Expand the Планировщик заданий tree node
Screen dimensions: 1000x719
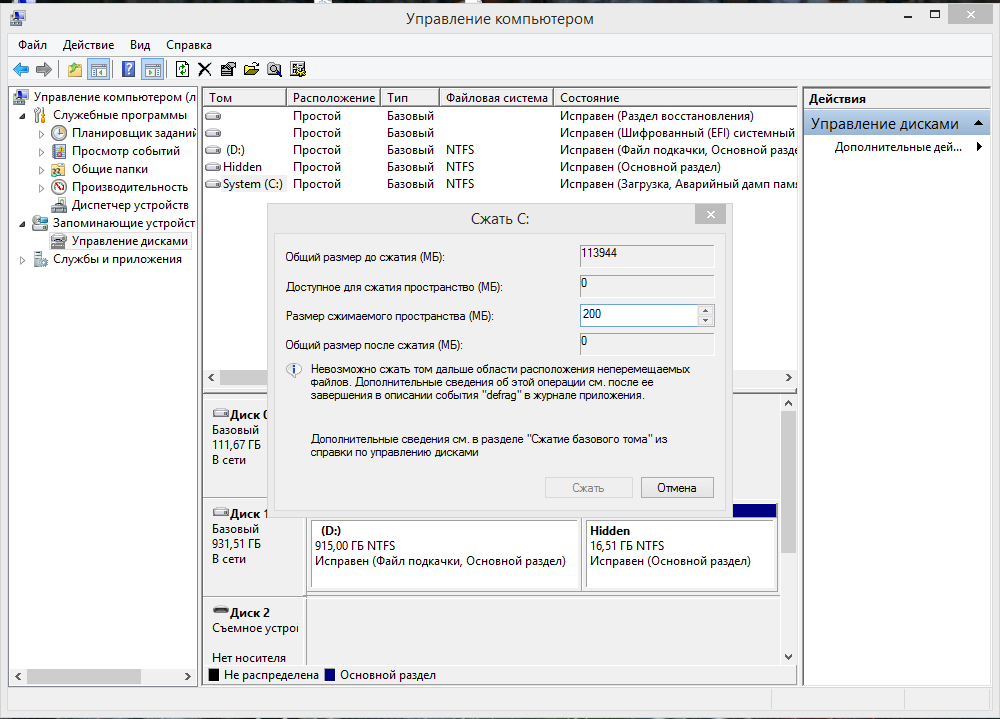[x=41, y=133]
